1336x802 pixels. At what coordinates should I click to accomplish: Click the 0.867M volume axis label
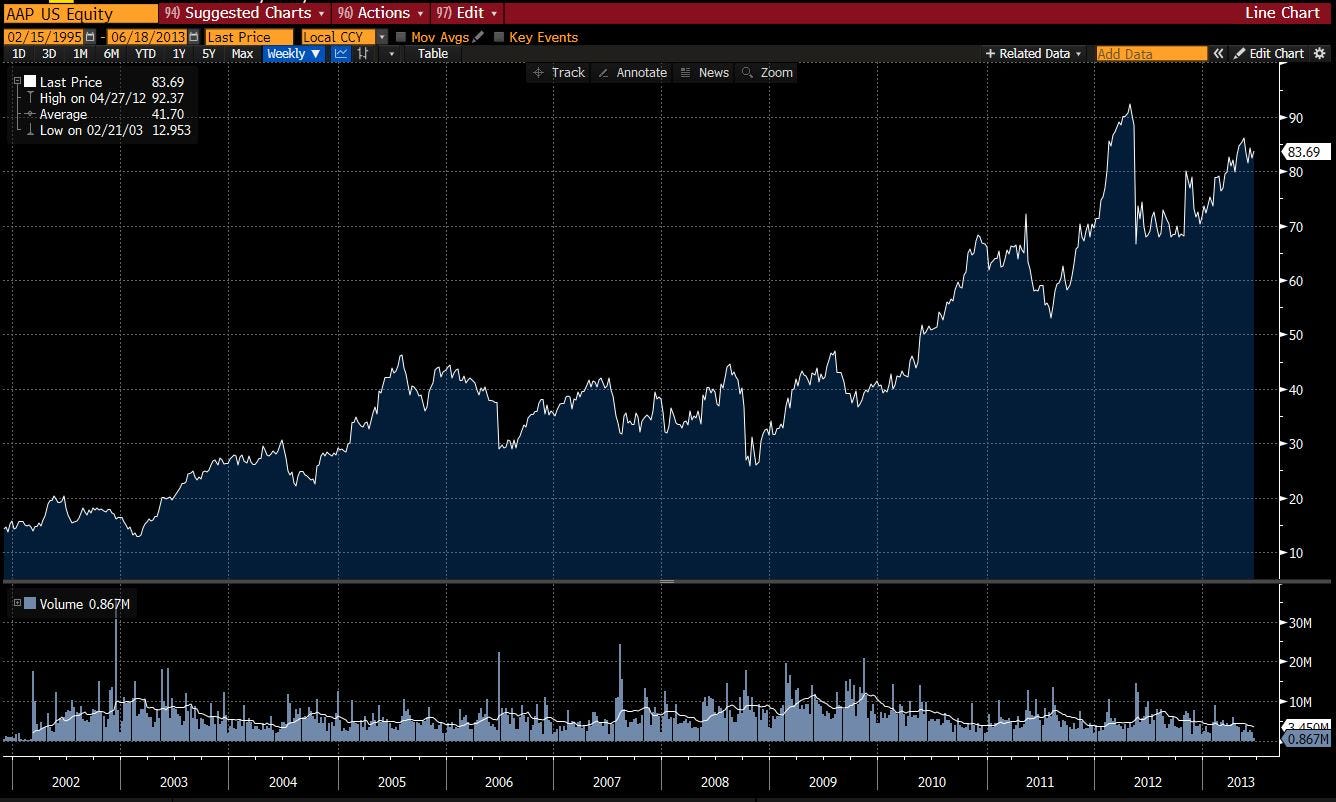click(1308, 739)
